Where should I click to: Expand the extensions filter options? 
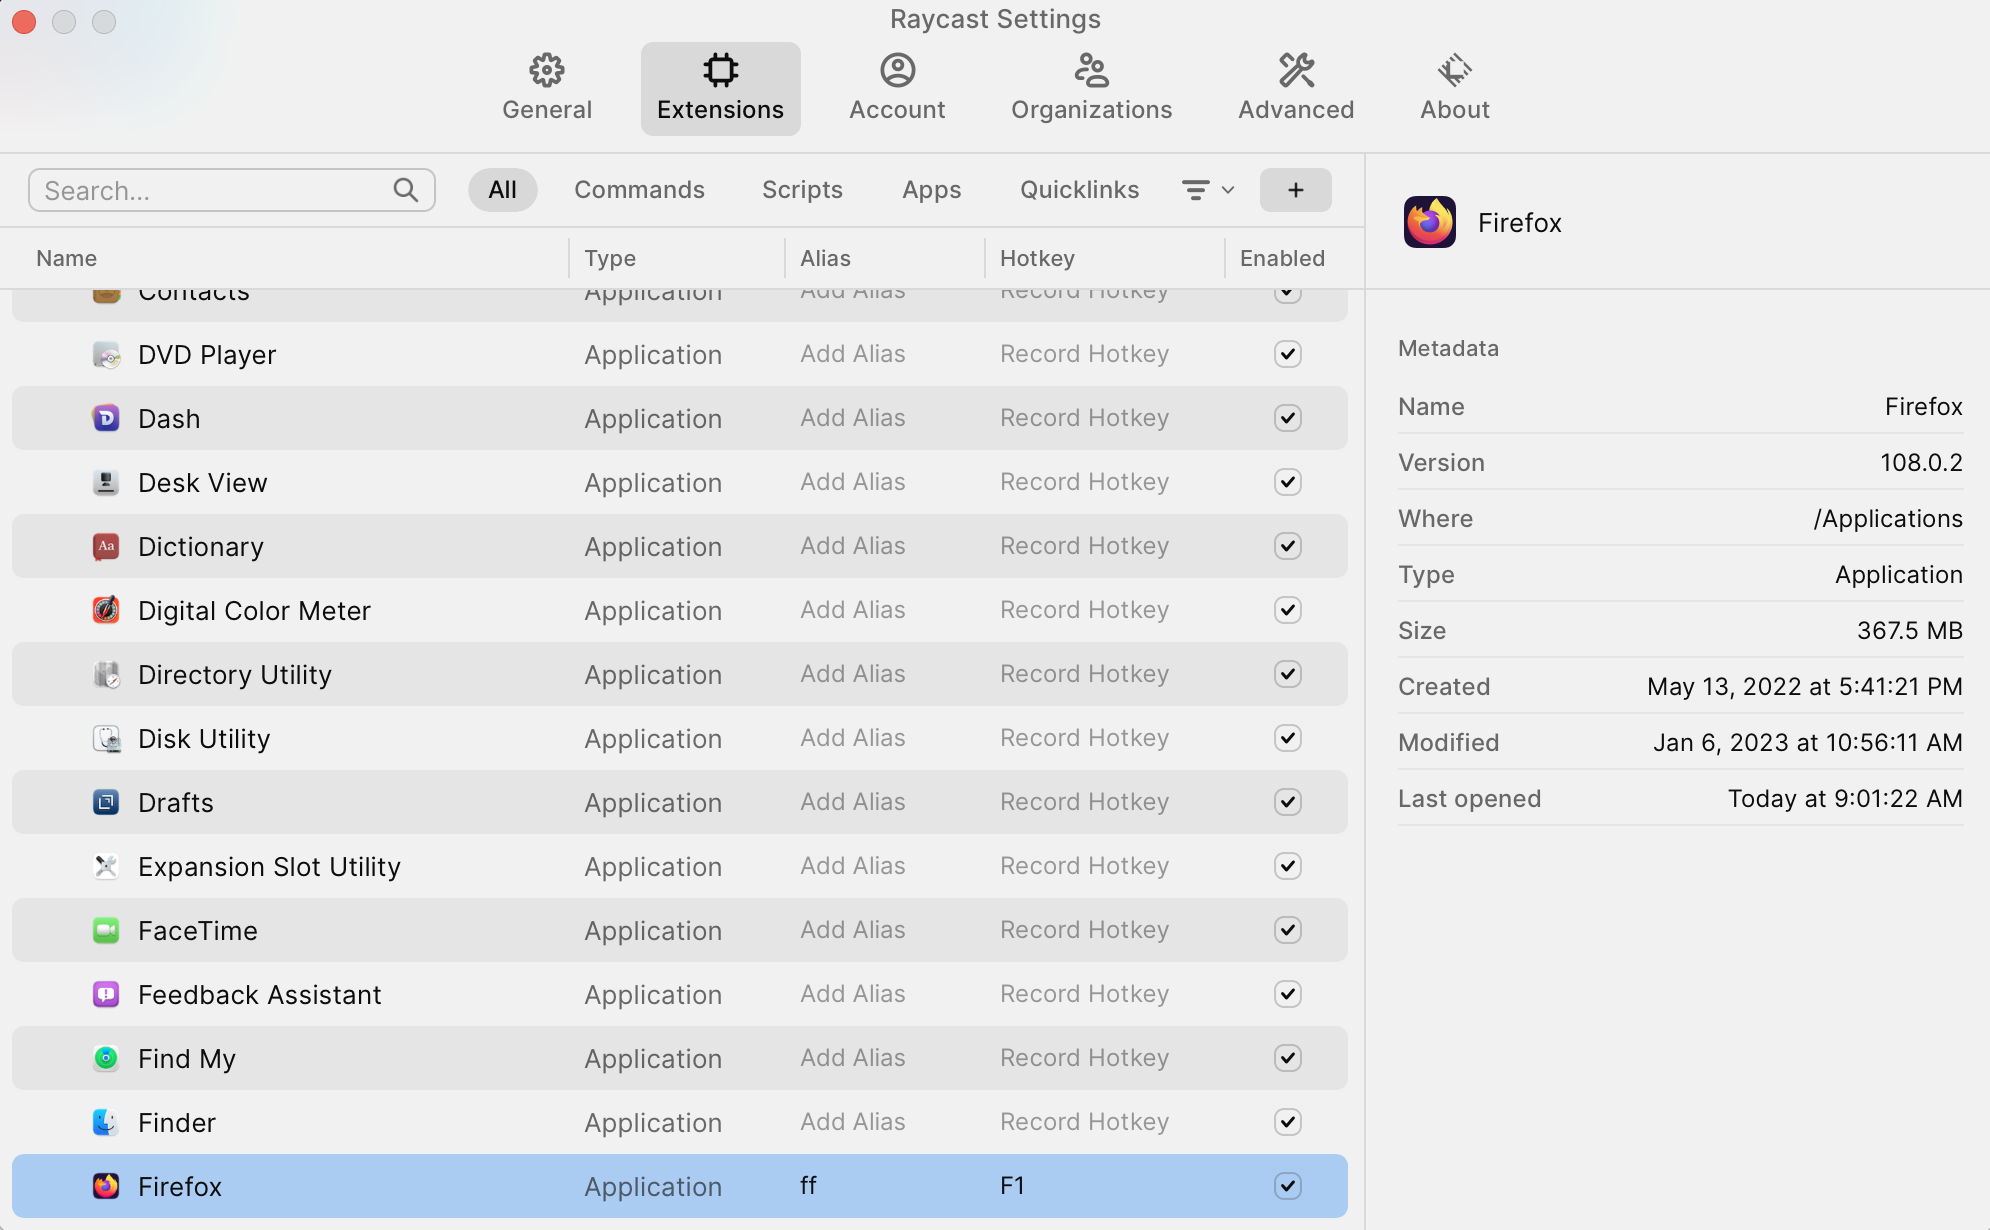click(1207, 189)
